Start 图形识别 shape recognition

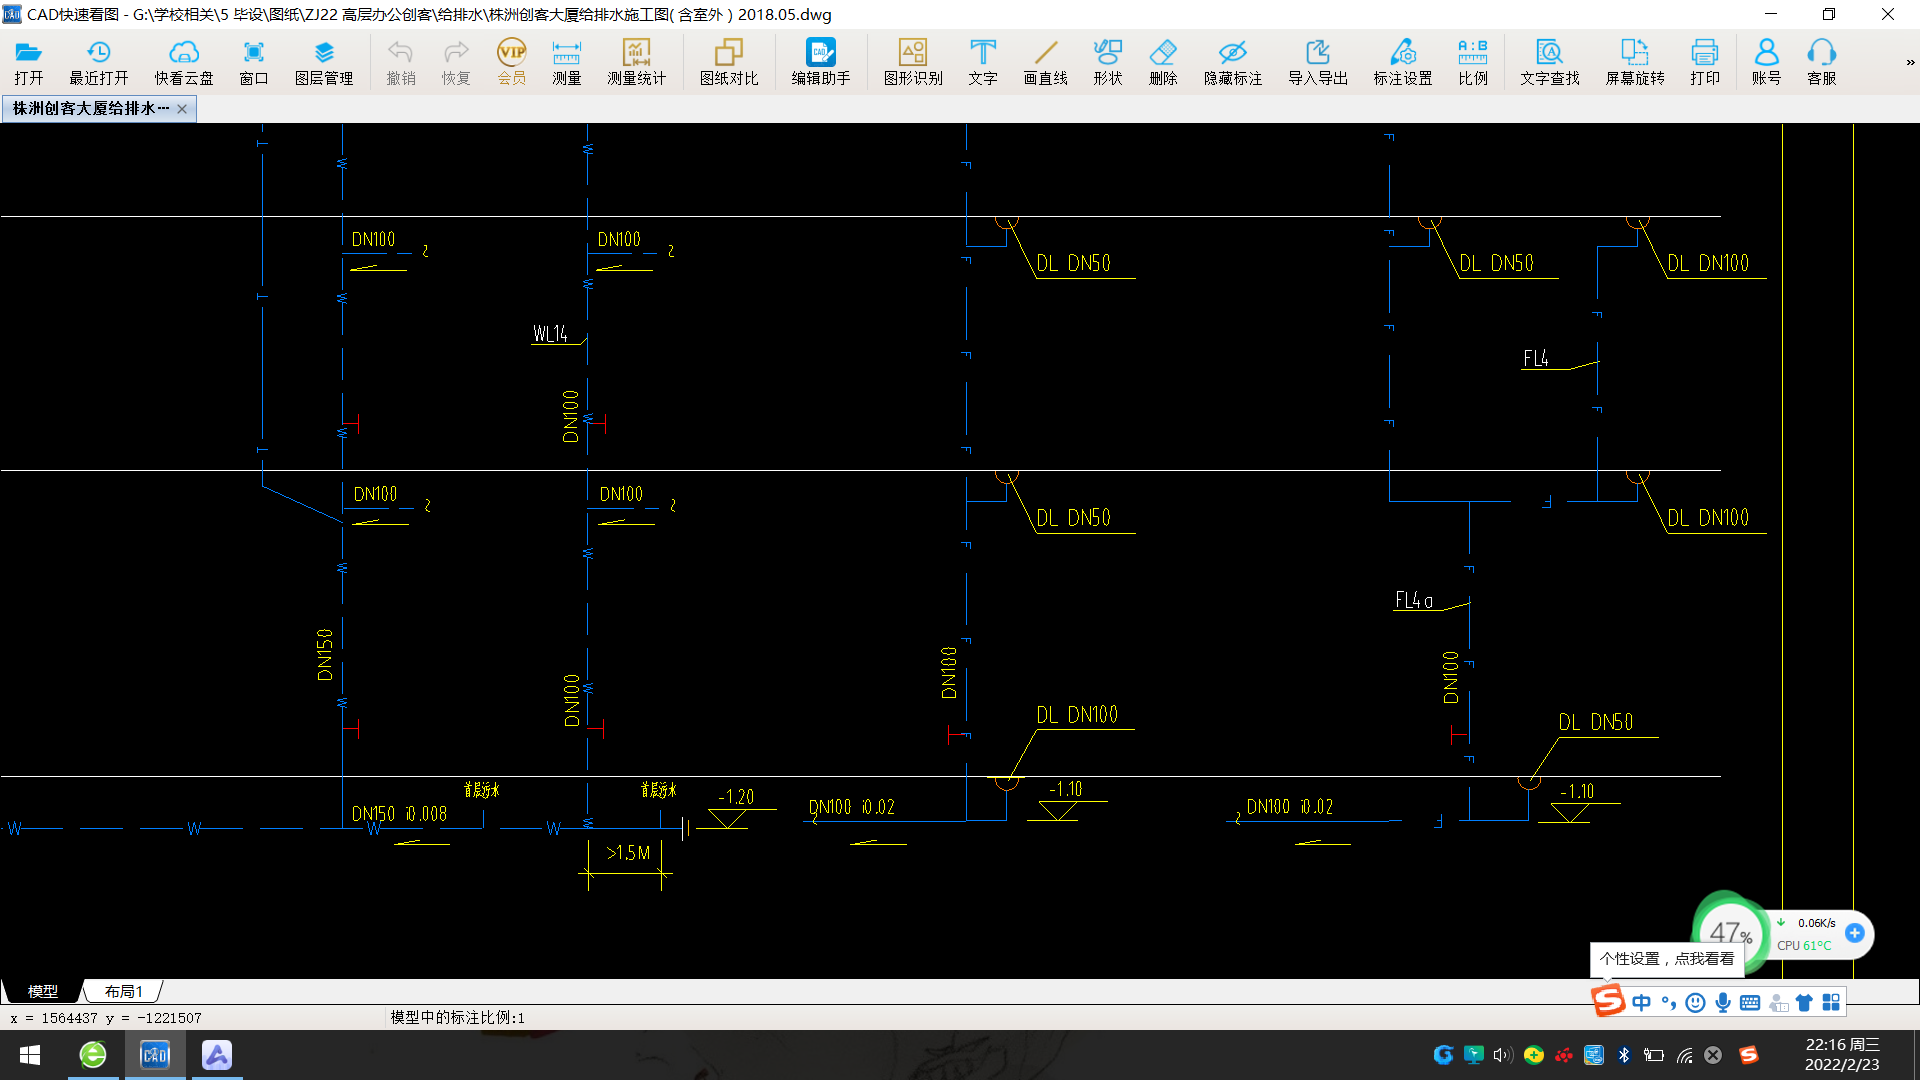(x=912, y=62)
